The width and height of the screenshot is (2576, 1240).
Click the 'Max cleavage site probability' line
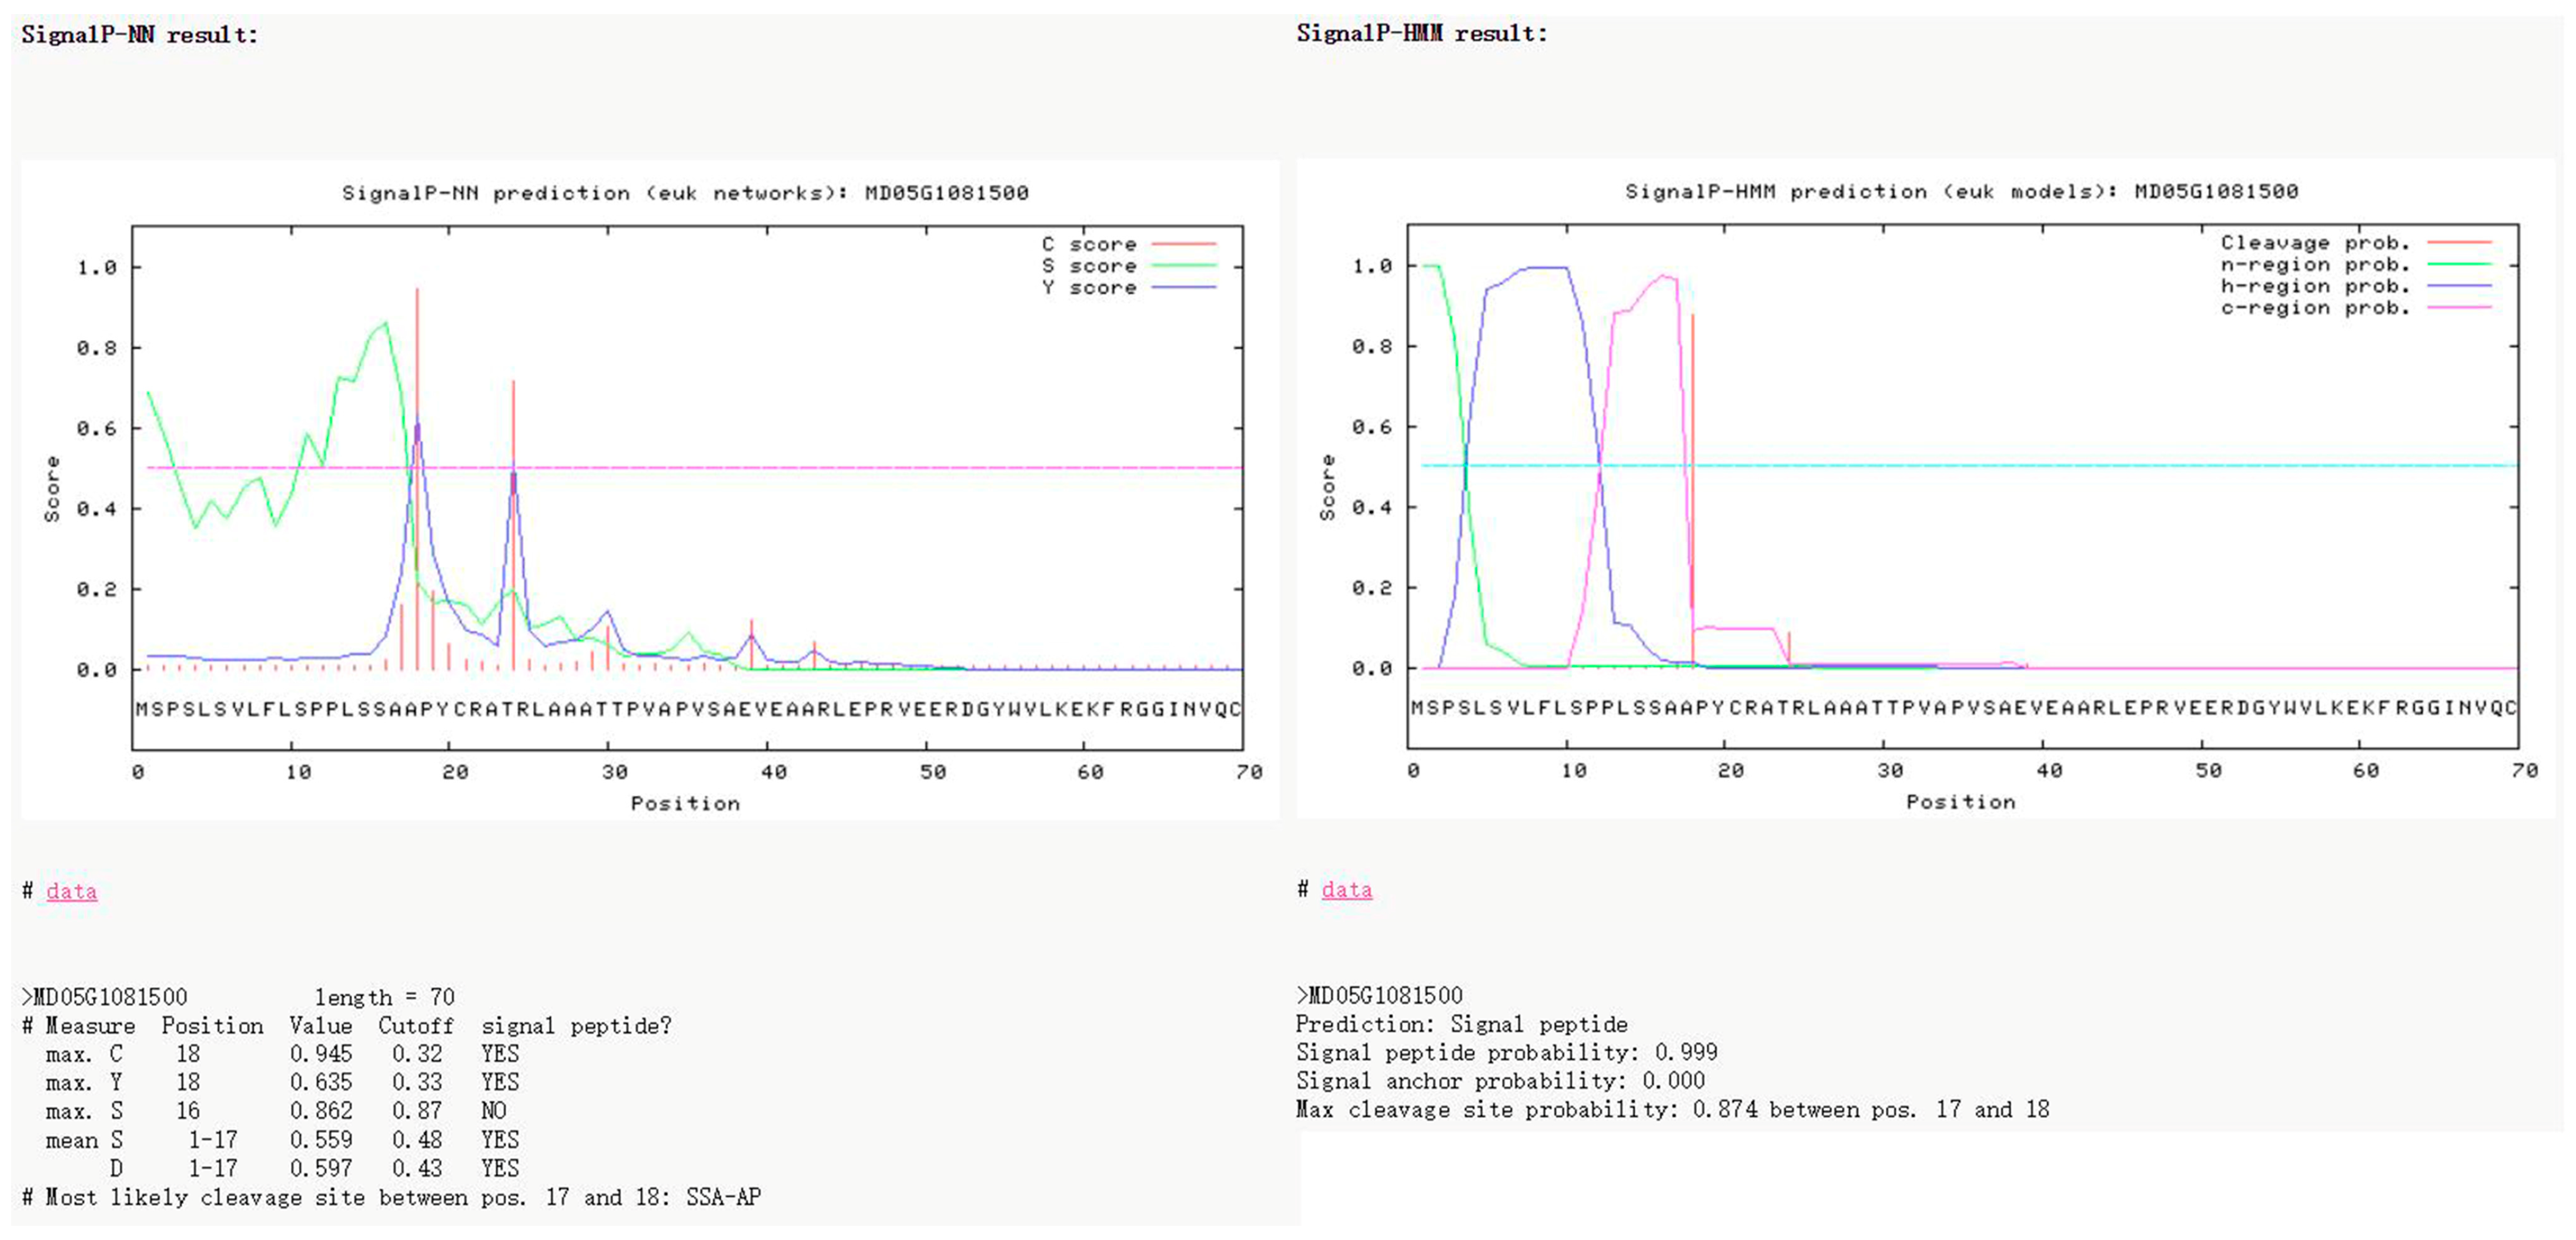(1672, 1109)
